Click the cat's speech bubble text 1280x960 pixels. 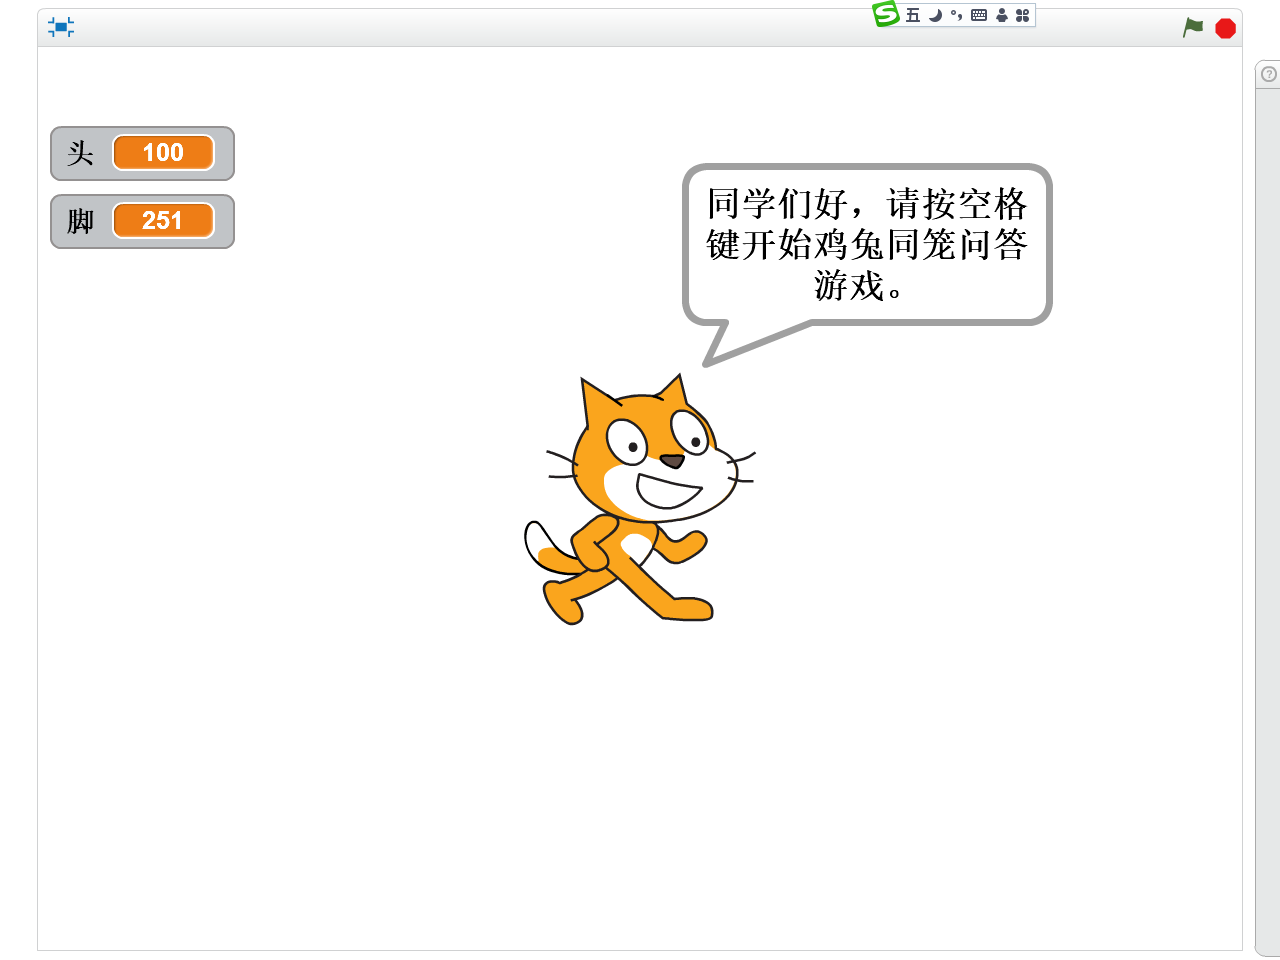tap(866, 244)
